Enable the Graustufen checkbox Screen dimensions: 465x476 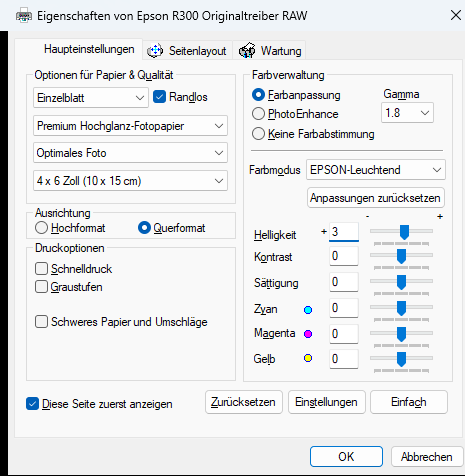click(x=41, y=287)
